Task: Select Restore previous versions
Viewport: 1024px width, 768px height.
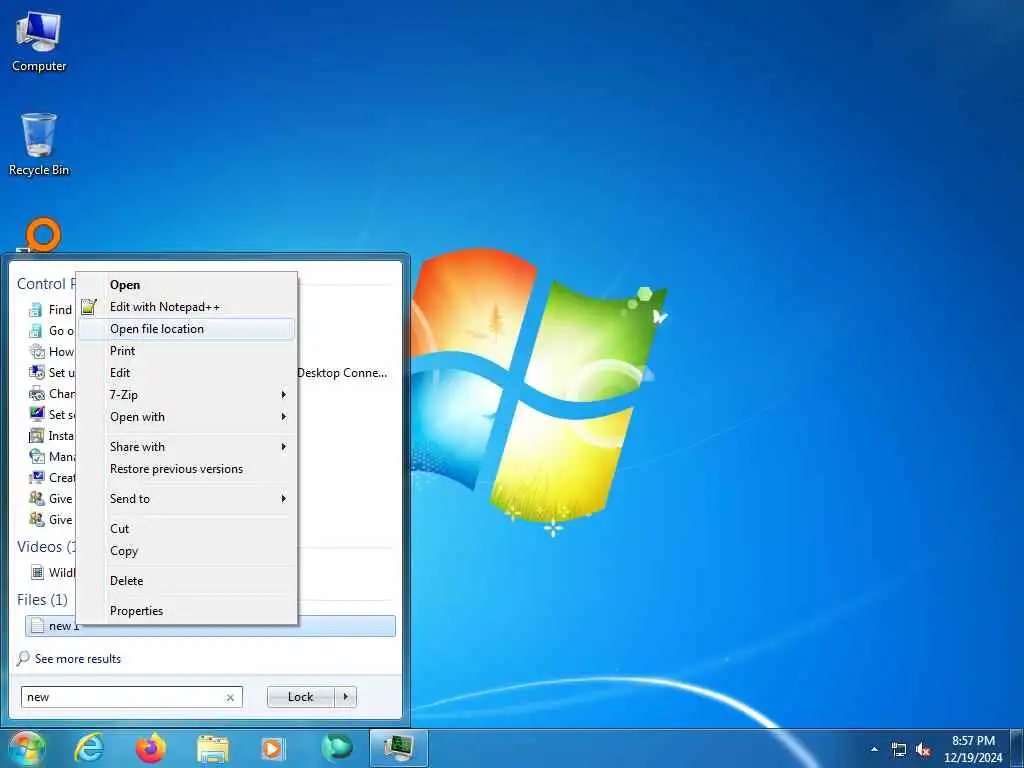Action: point(187,469)
